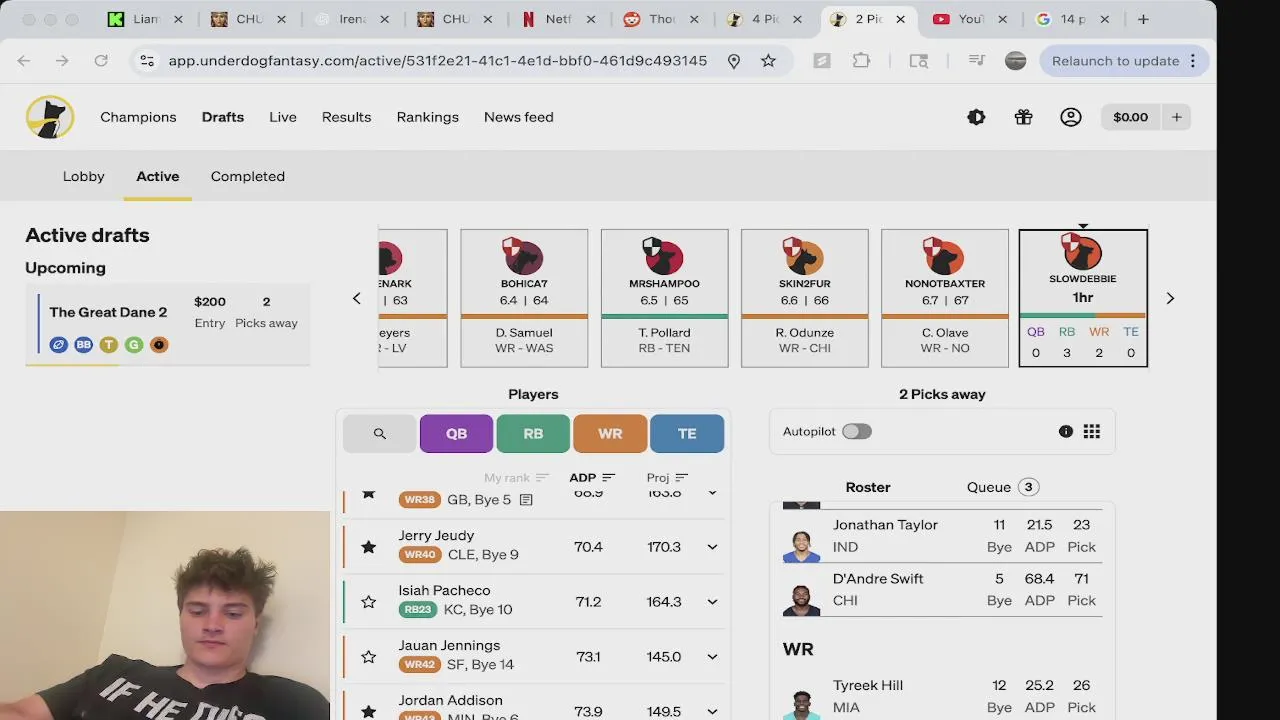Show the Queue tab
Screen dimensions: 1280x720
(x=1002, y=487)
